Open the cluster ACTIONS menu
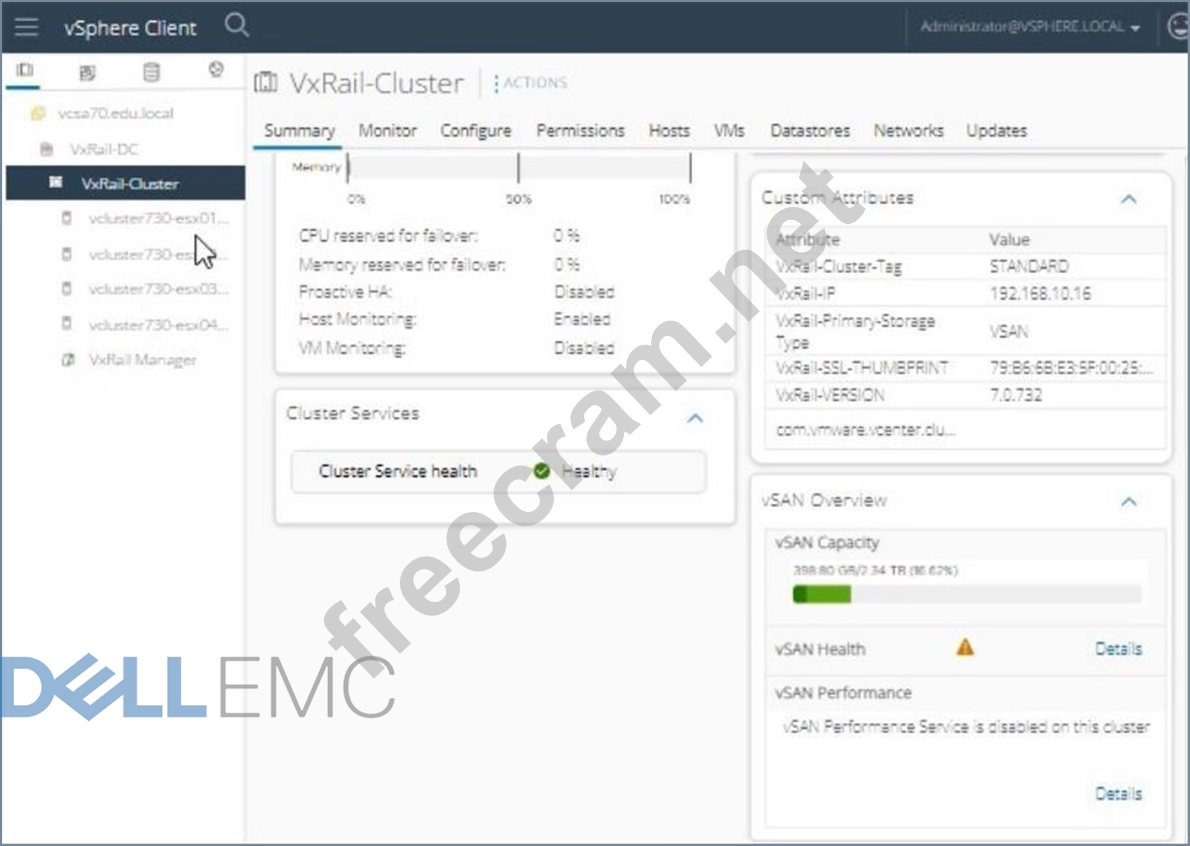Viewport: 1190px width, 846px height. (531, 83)
